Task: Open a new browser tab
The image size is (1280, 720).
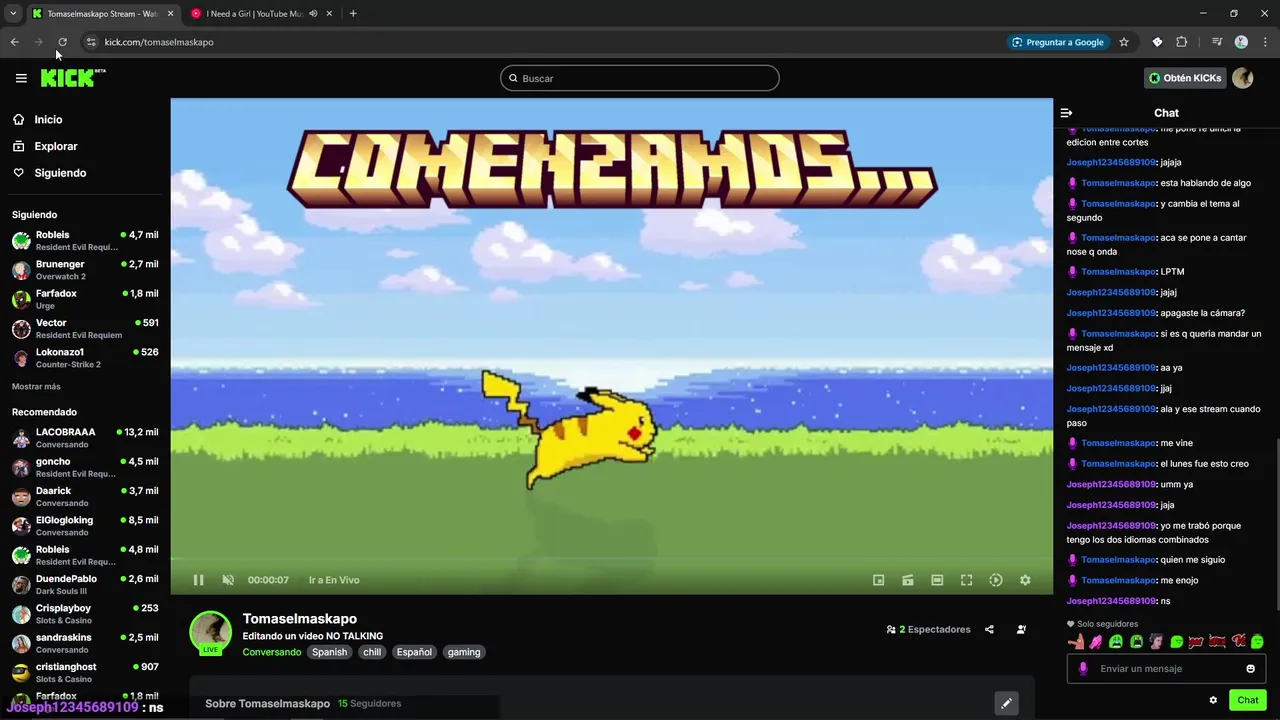Action: coord(353,14)
